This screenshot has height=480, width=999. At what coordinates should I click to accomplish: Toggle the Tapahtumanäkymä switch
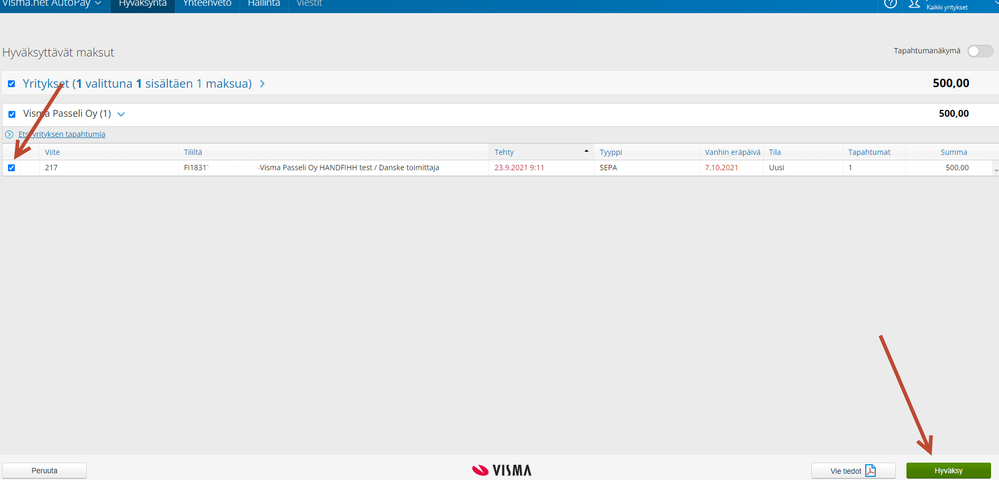[980, 52]
